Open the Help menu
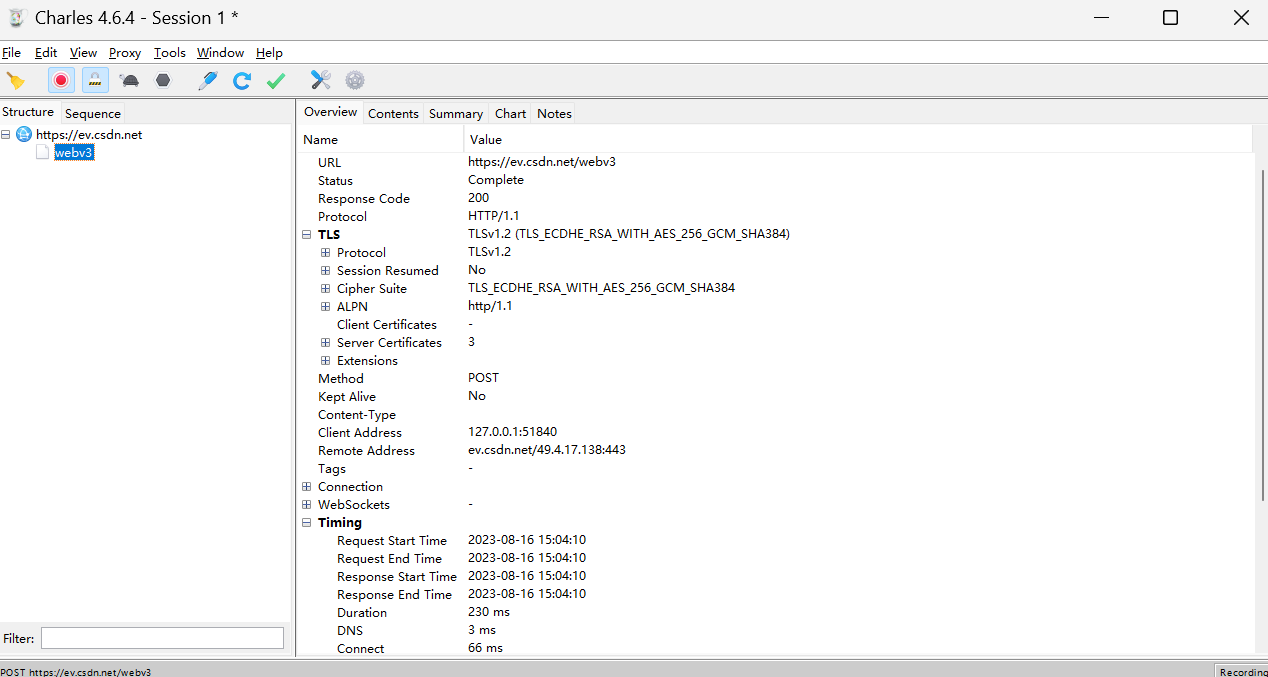The image size is (1268, 677). coord(269,53)
